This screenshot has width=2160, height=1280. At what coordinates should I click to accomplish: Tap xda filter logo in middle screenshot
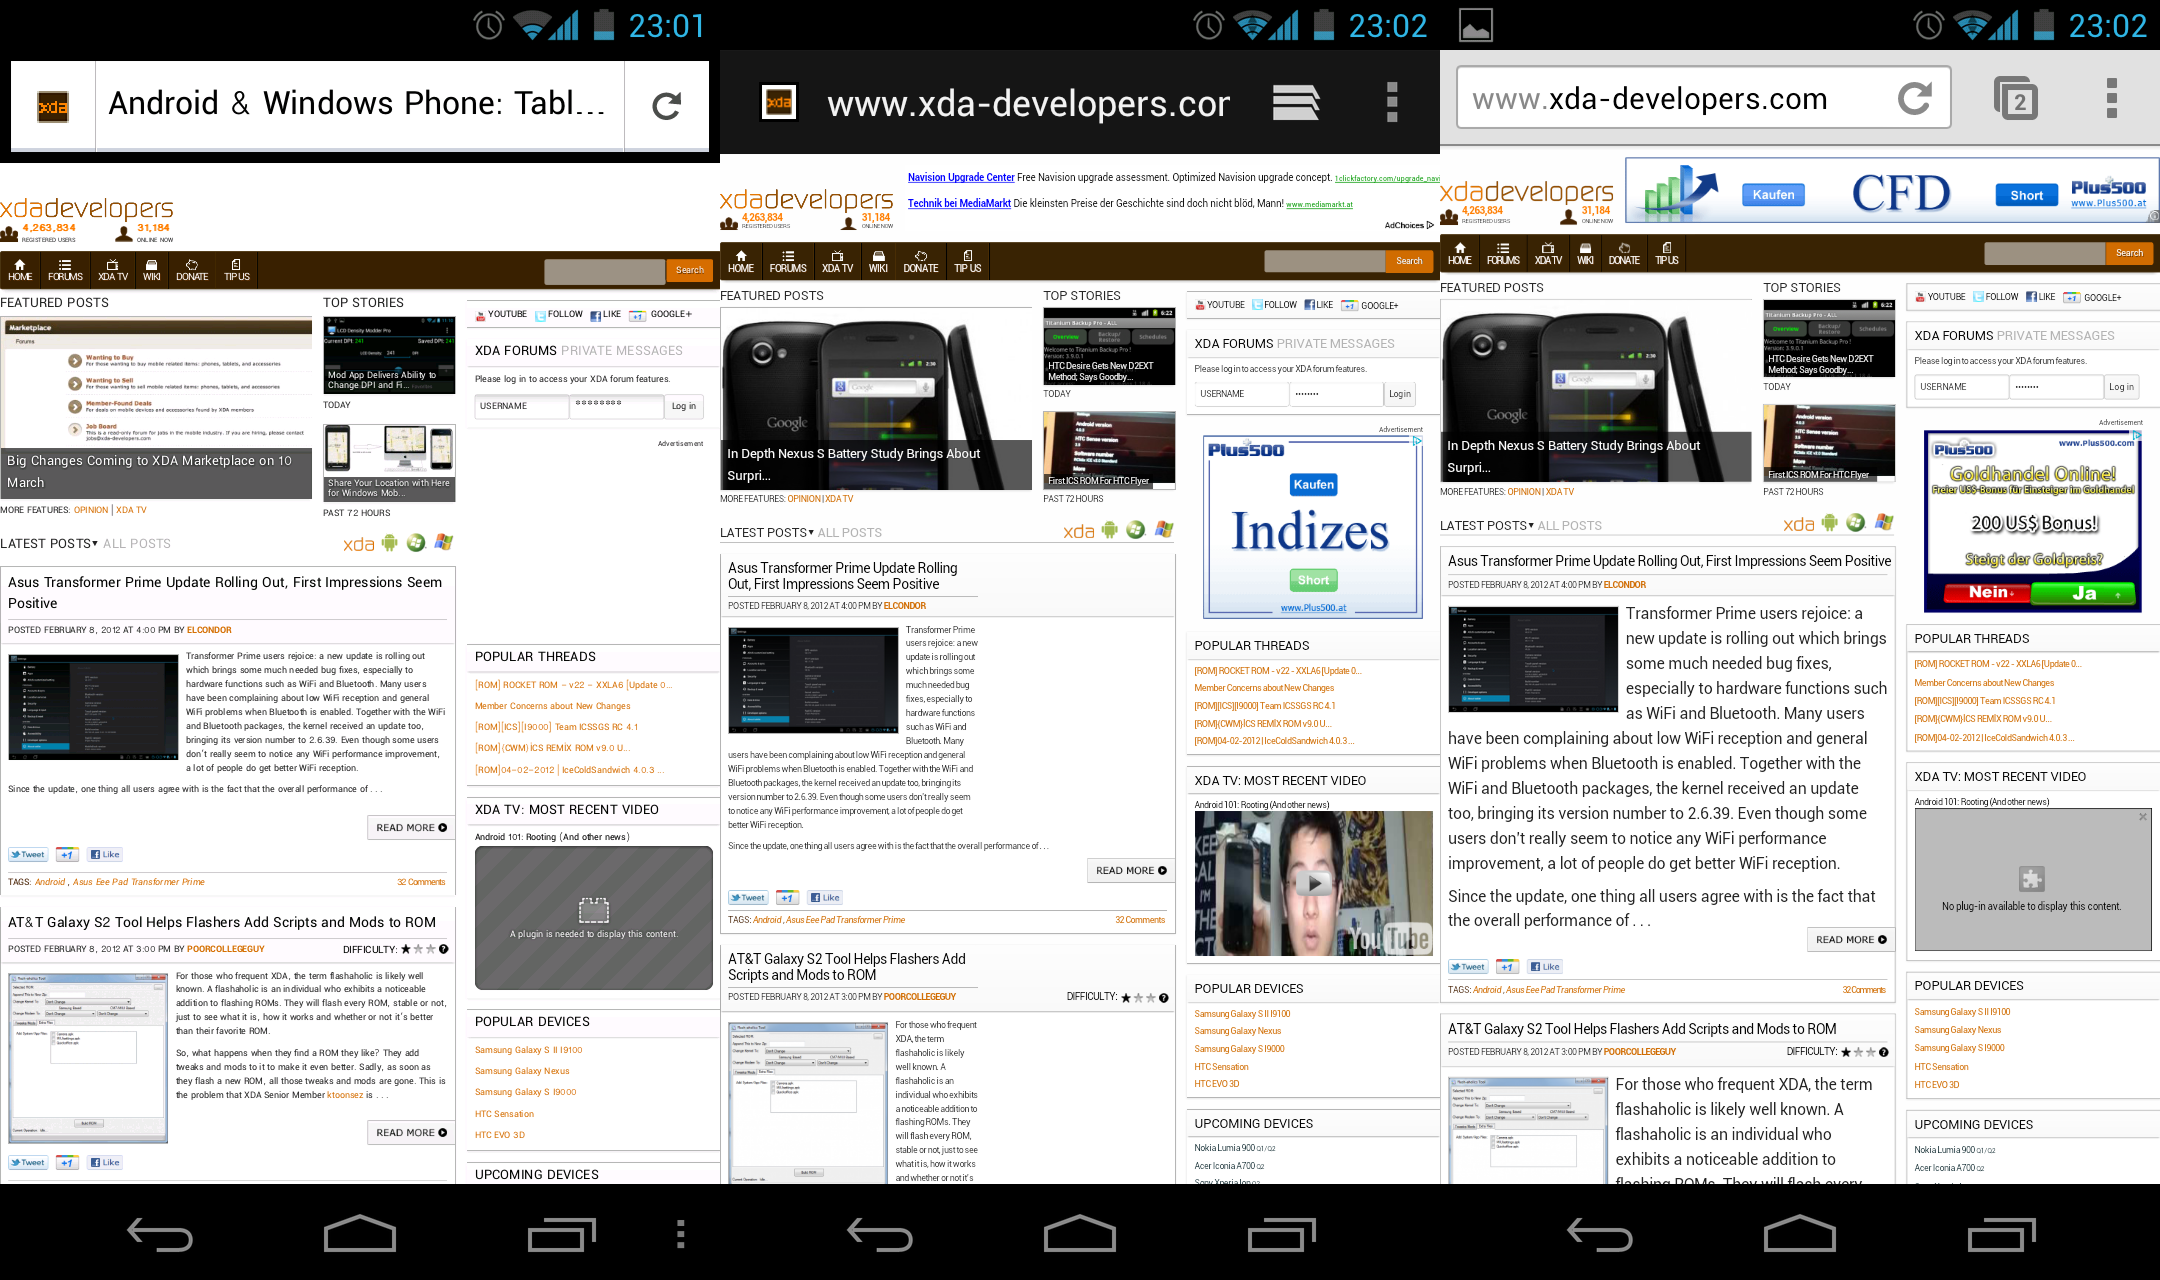click(x=1078, y=531)
